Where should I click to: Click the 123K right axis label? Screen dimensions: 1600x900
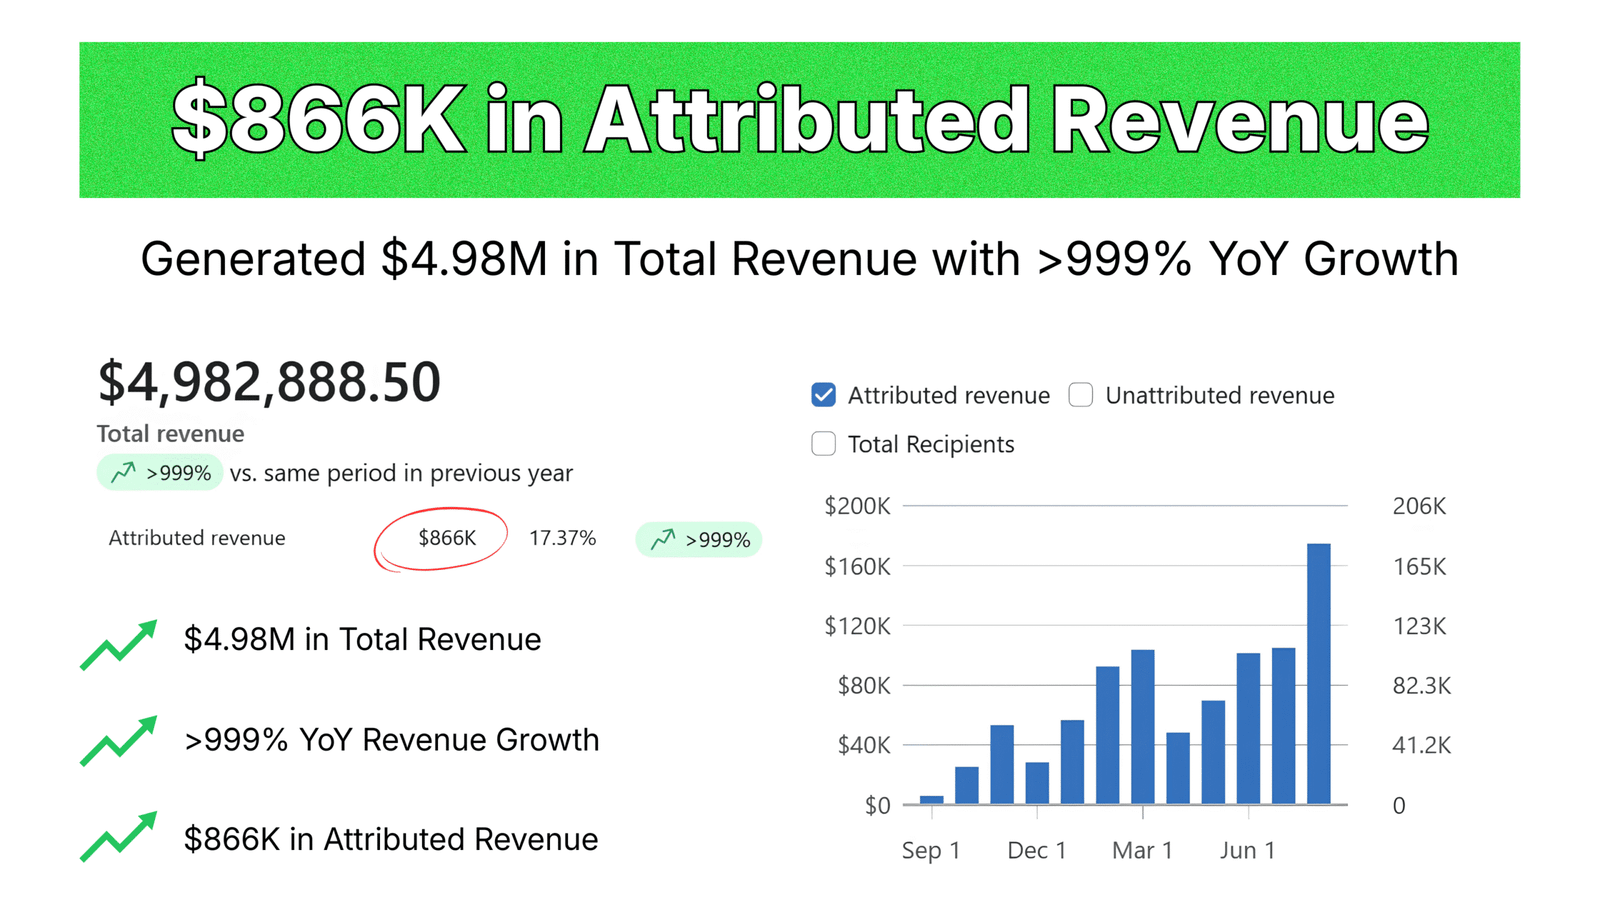click(1419, 626)
